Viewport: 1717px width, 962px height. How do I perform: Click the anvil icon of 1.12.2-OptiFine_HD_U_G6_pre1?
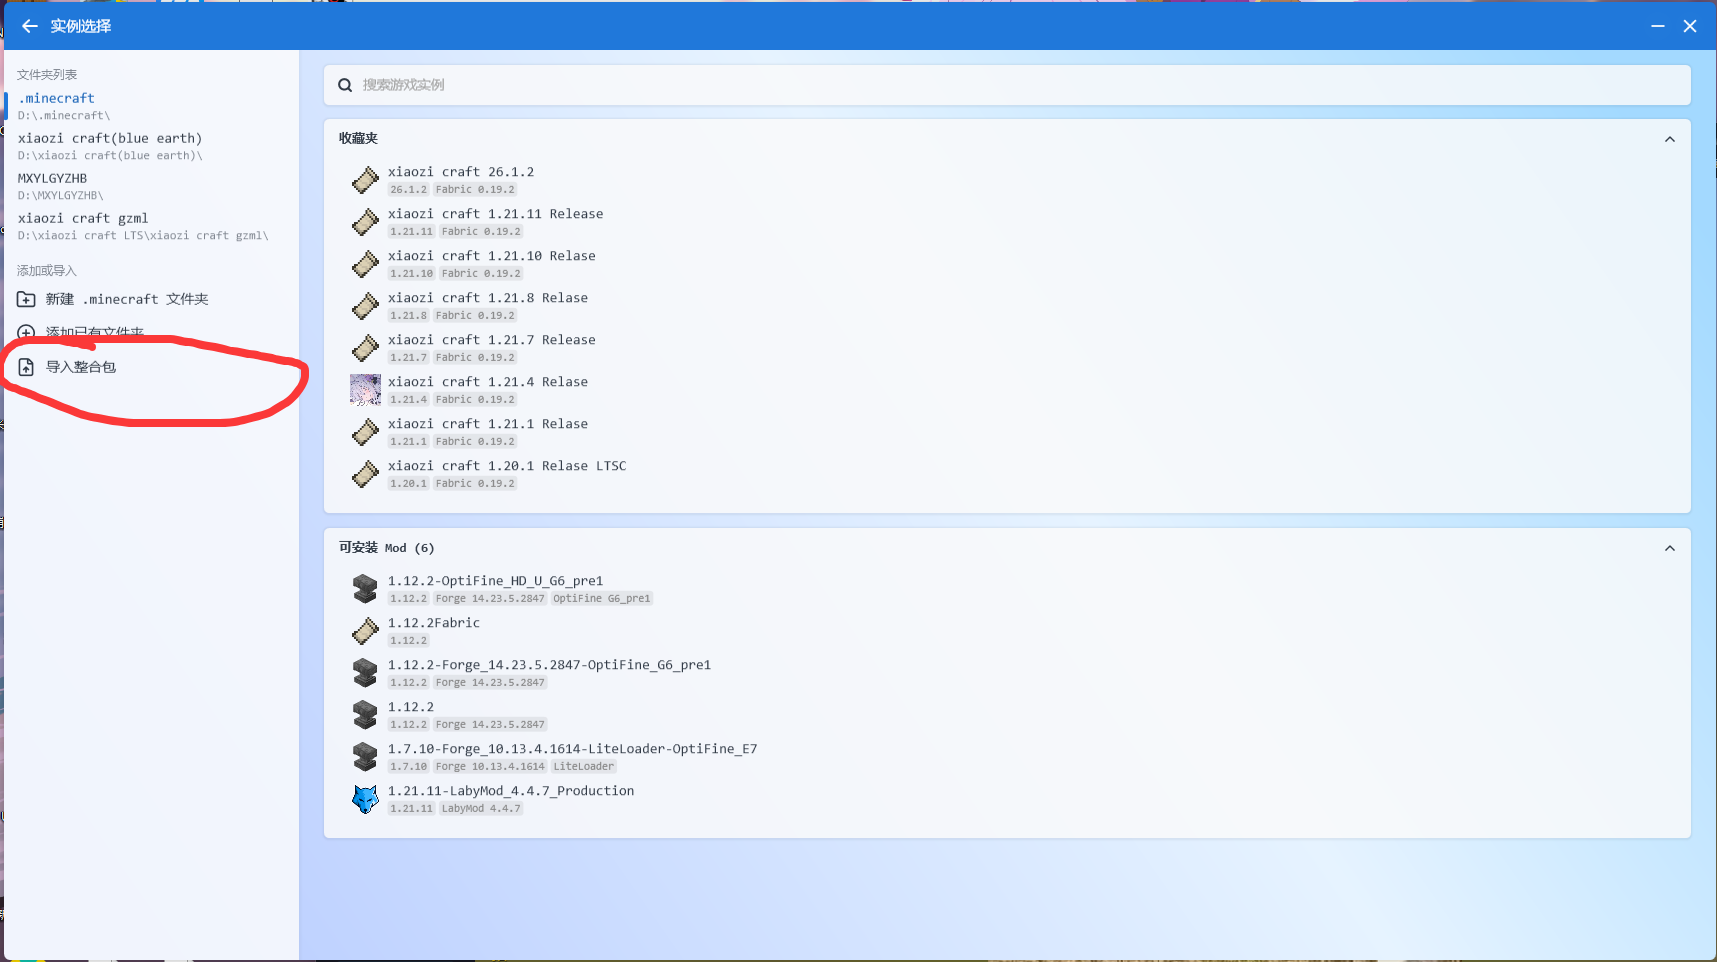point(365,589)
